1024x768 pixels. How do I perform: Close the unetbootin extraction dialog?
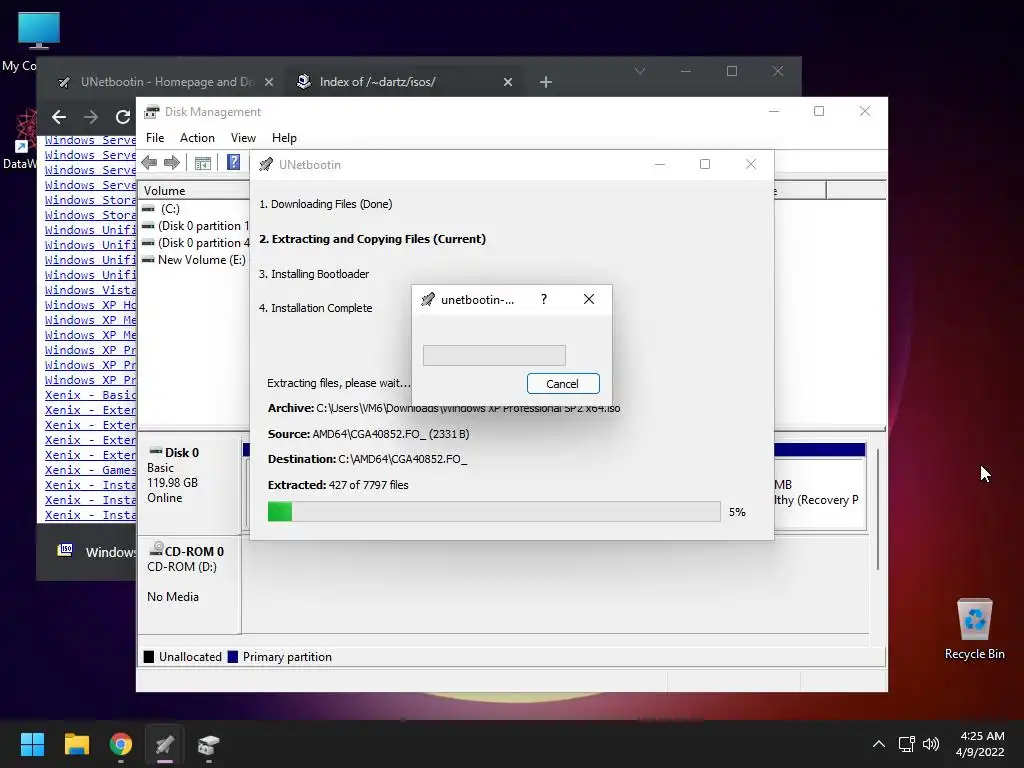pos(588,299)
